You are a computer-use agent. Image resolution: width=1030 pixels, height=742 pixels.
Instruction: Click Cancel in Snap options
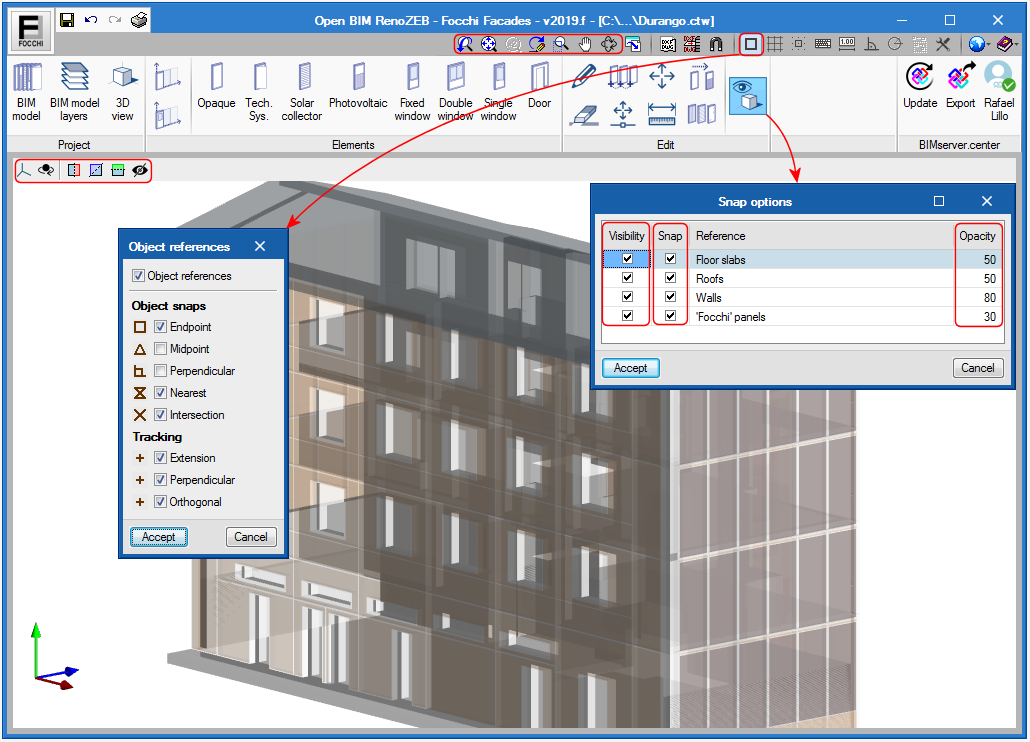(977, 368)
